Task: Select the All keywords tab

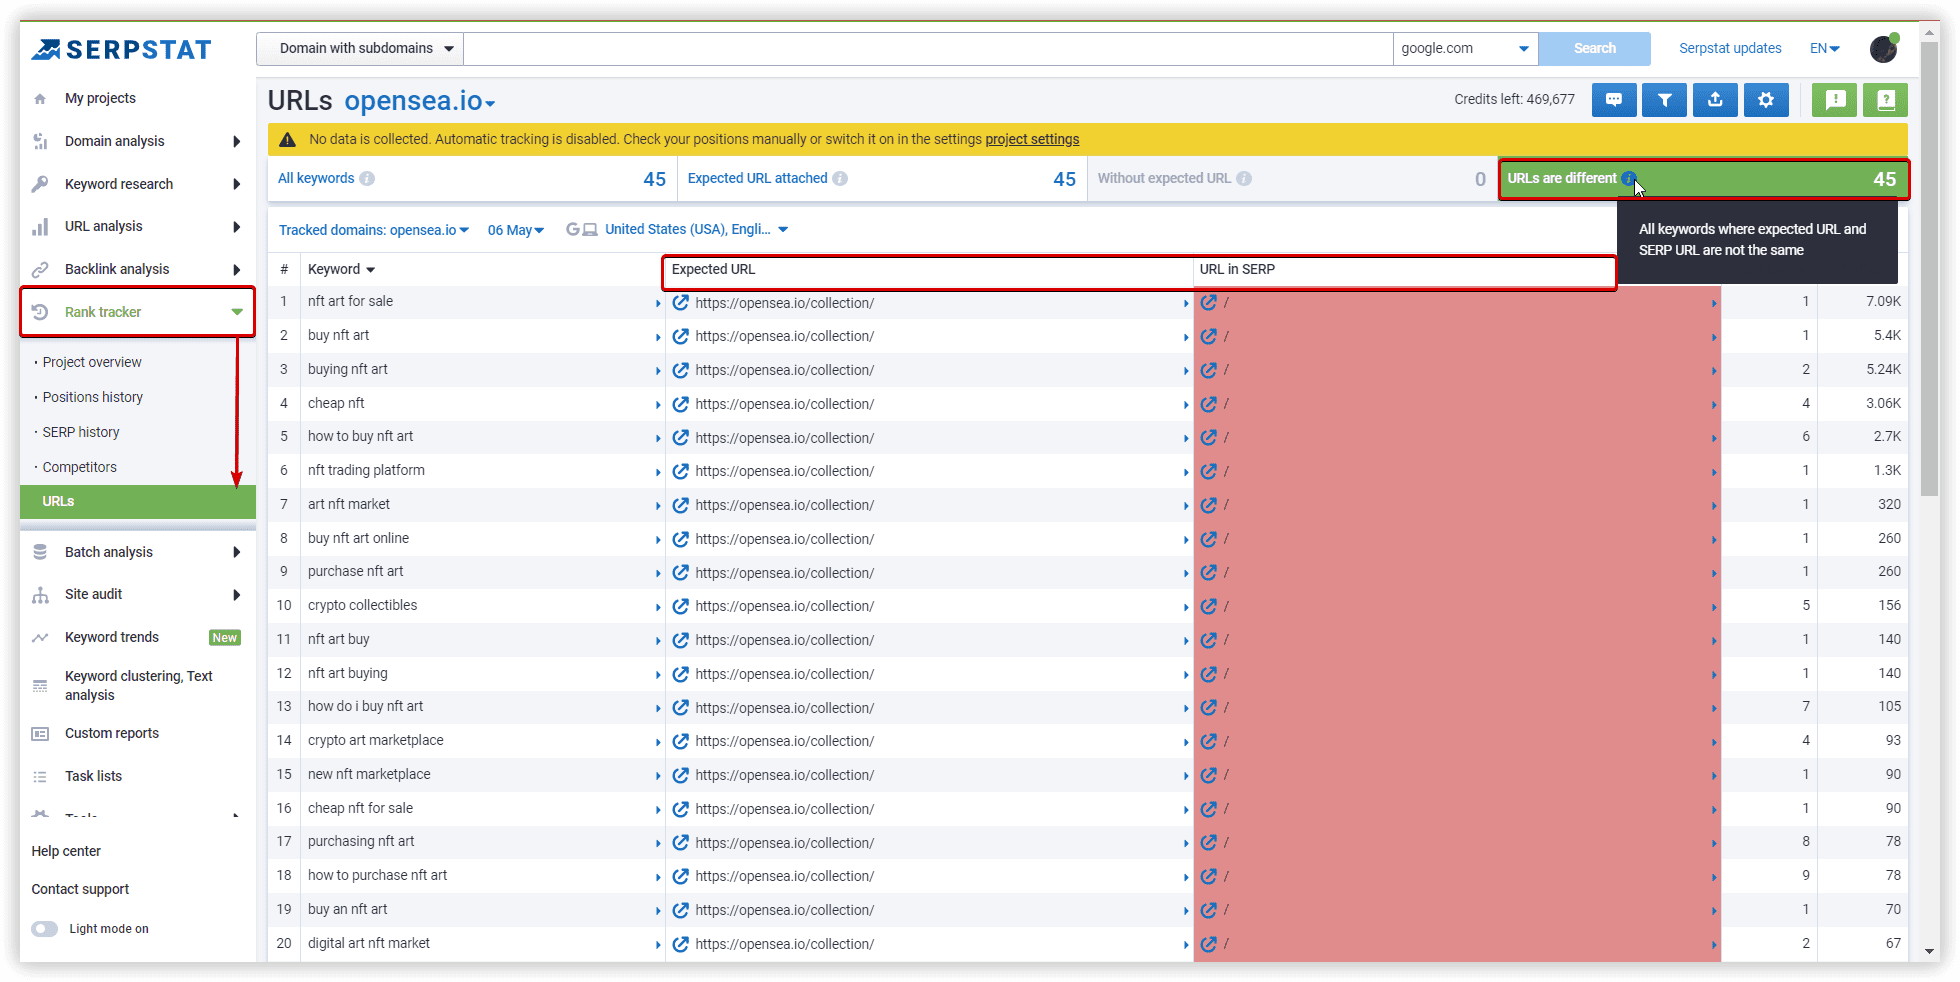Action: tap(472, 179)
